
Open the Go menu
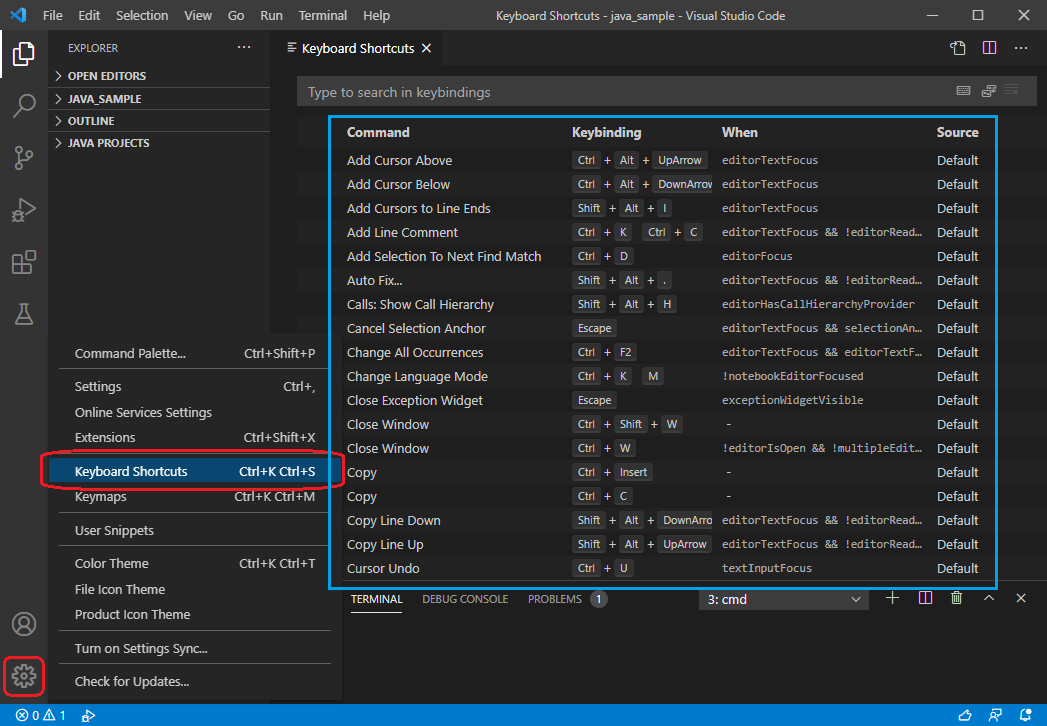click(x=236, y=15)
